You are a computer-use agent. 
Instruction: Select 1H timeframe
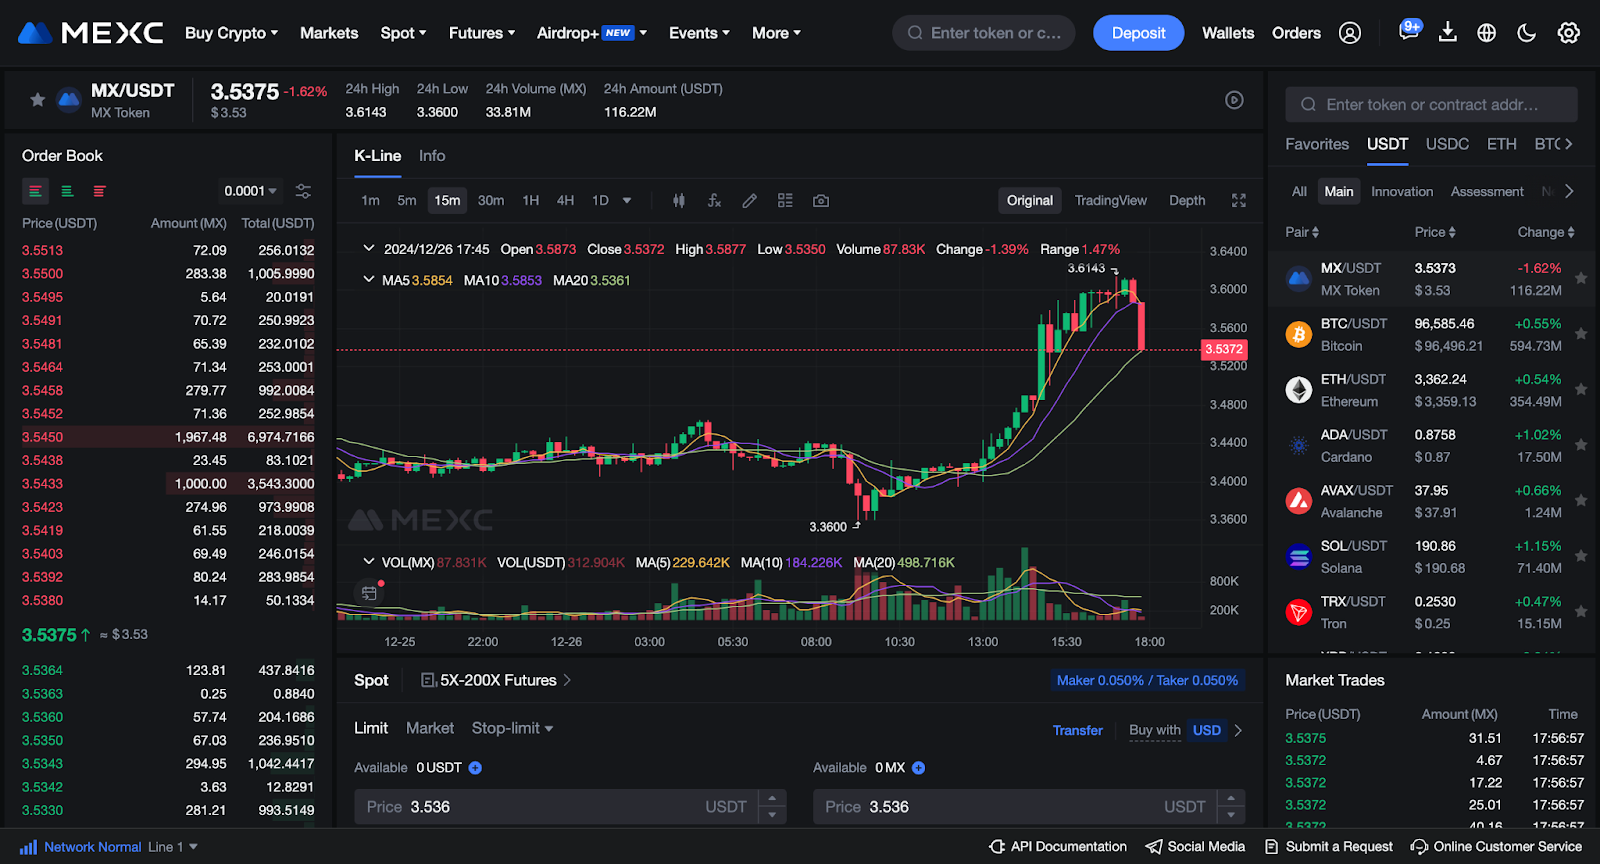(x=531, y=200)
